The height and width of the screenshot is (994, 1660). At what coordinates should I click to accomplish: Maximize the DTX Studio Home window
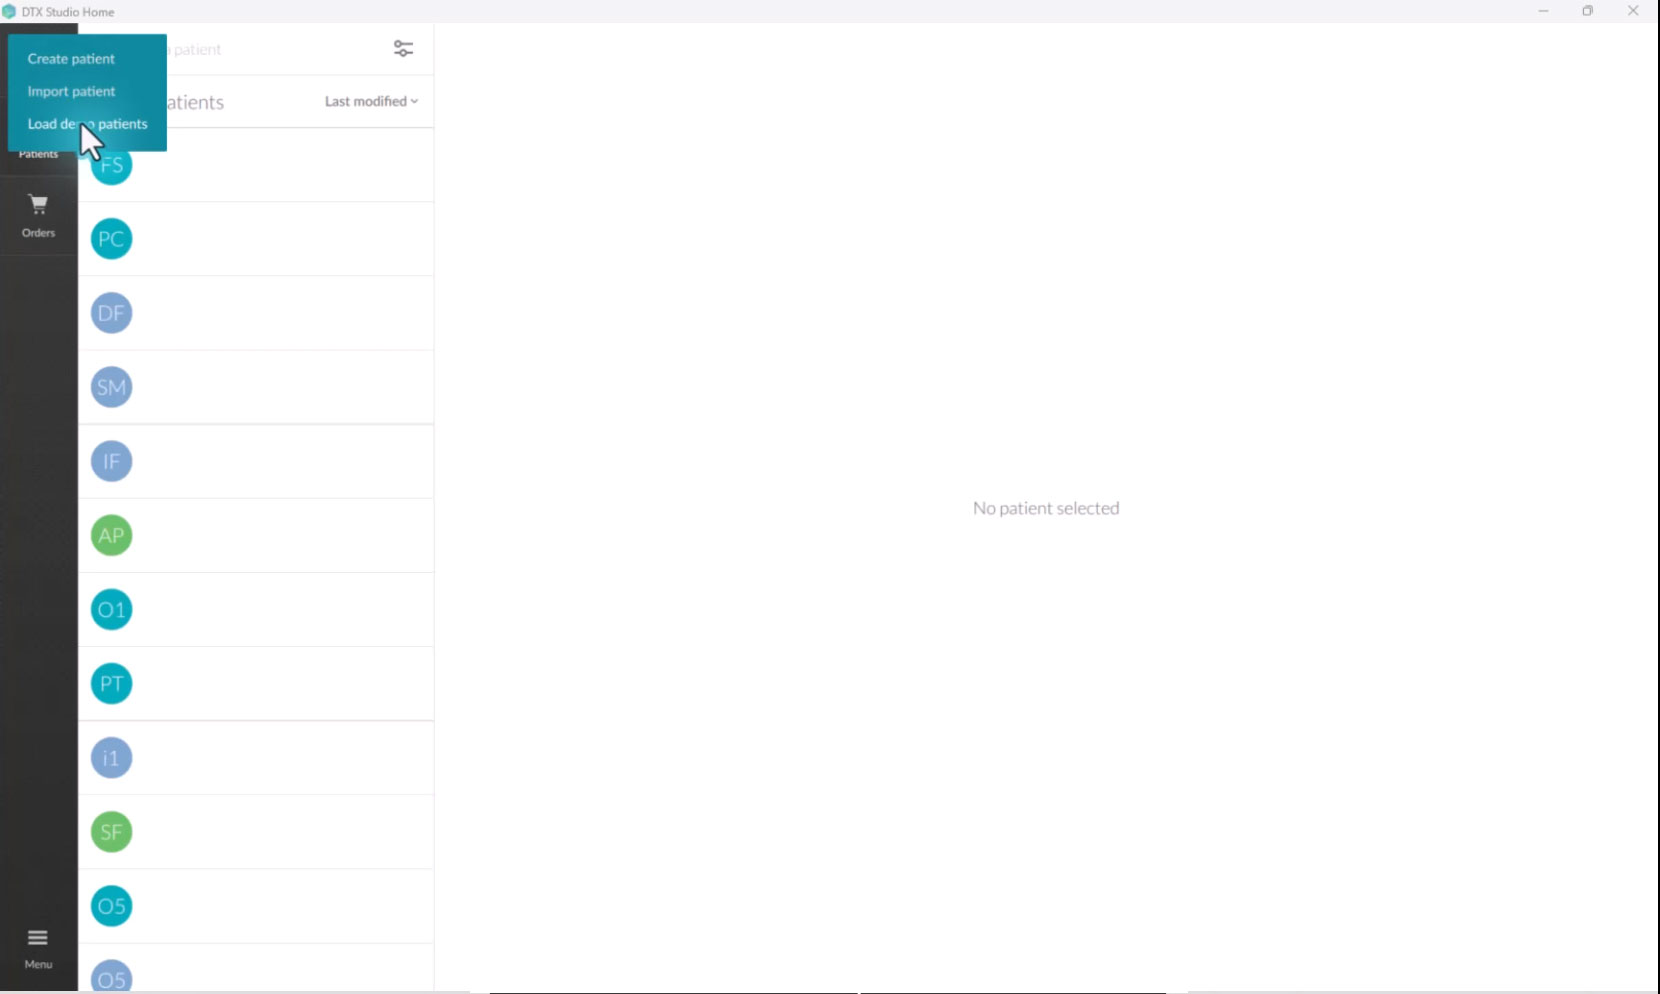pyautogui.click(x=1587, y=11)
